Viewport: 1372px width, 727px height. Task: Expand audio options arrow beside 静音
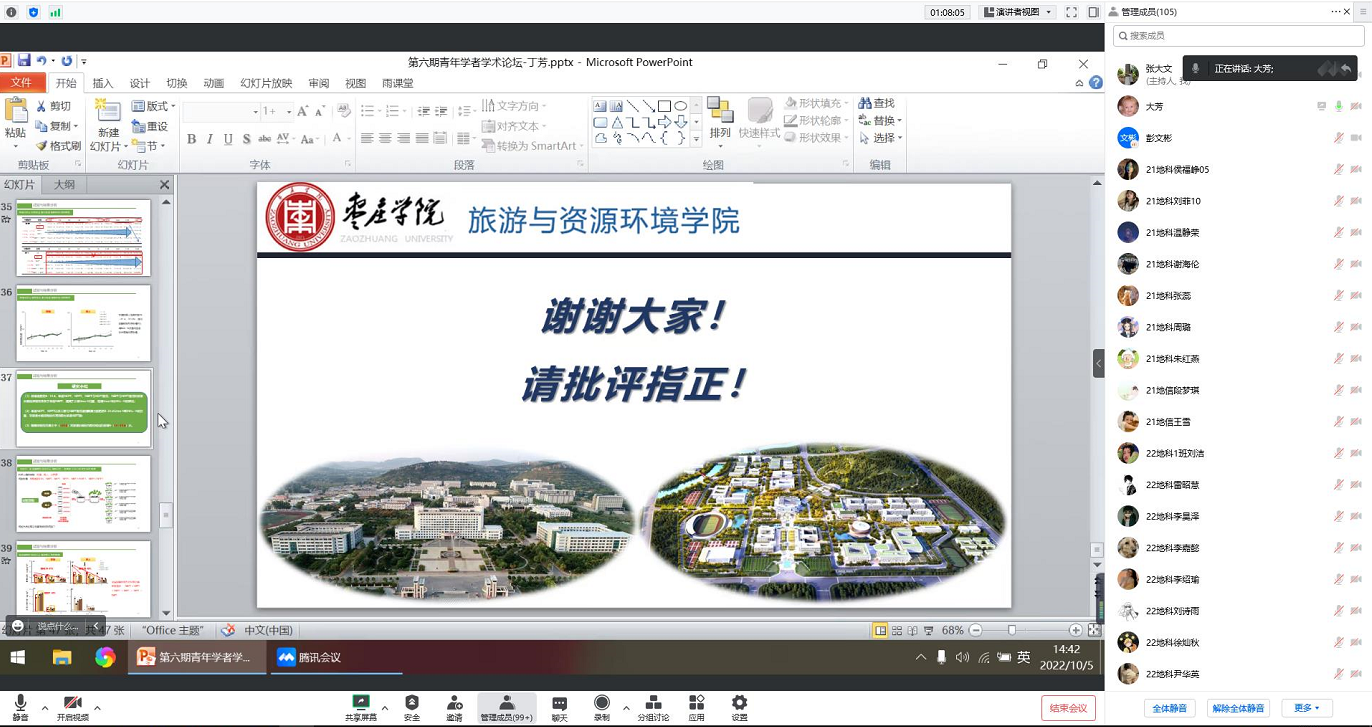point(44,708)
